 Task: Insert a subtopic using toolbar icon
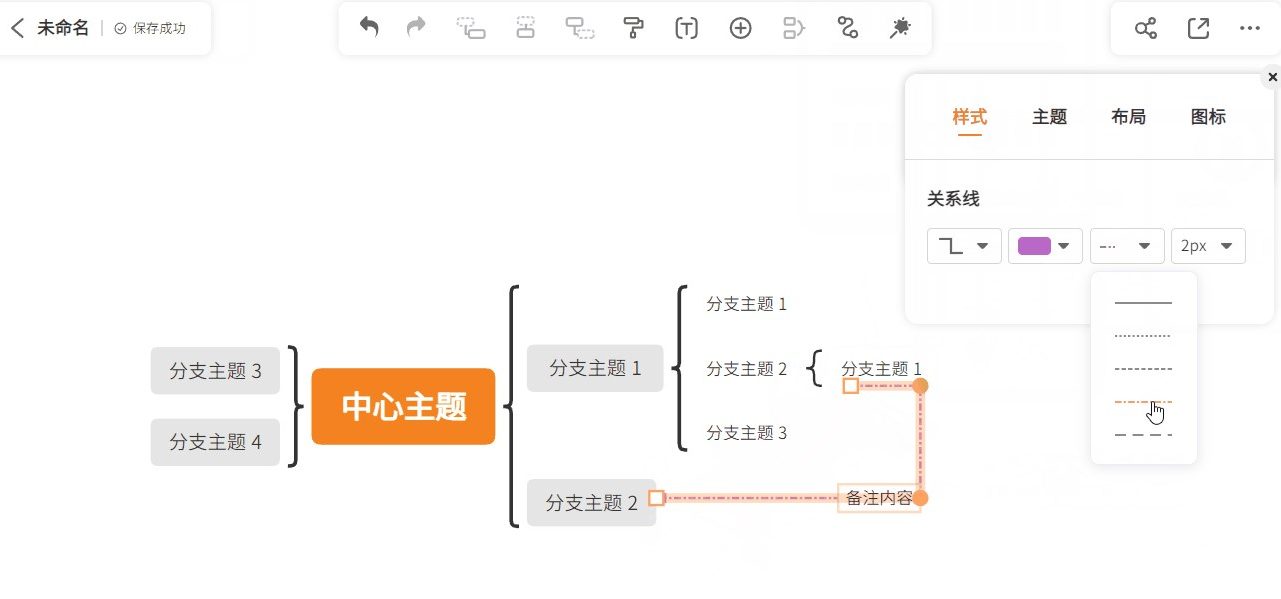pyautogui.click(x=471, y=28)
